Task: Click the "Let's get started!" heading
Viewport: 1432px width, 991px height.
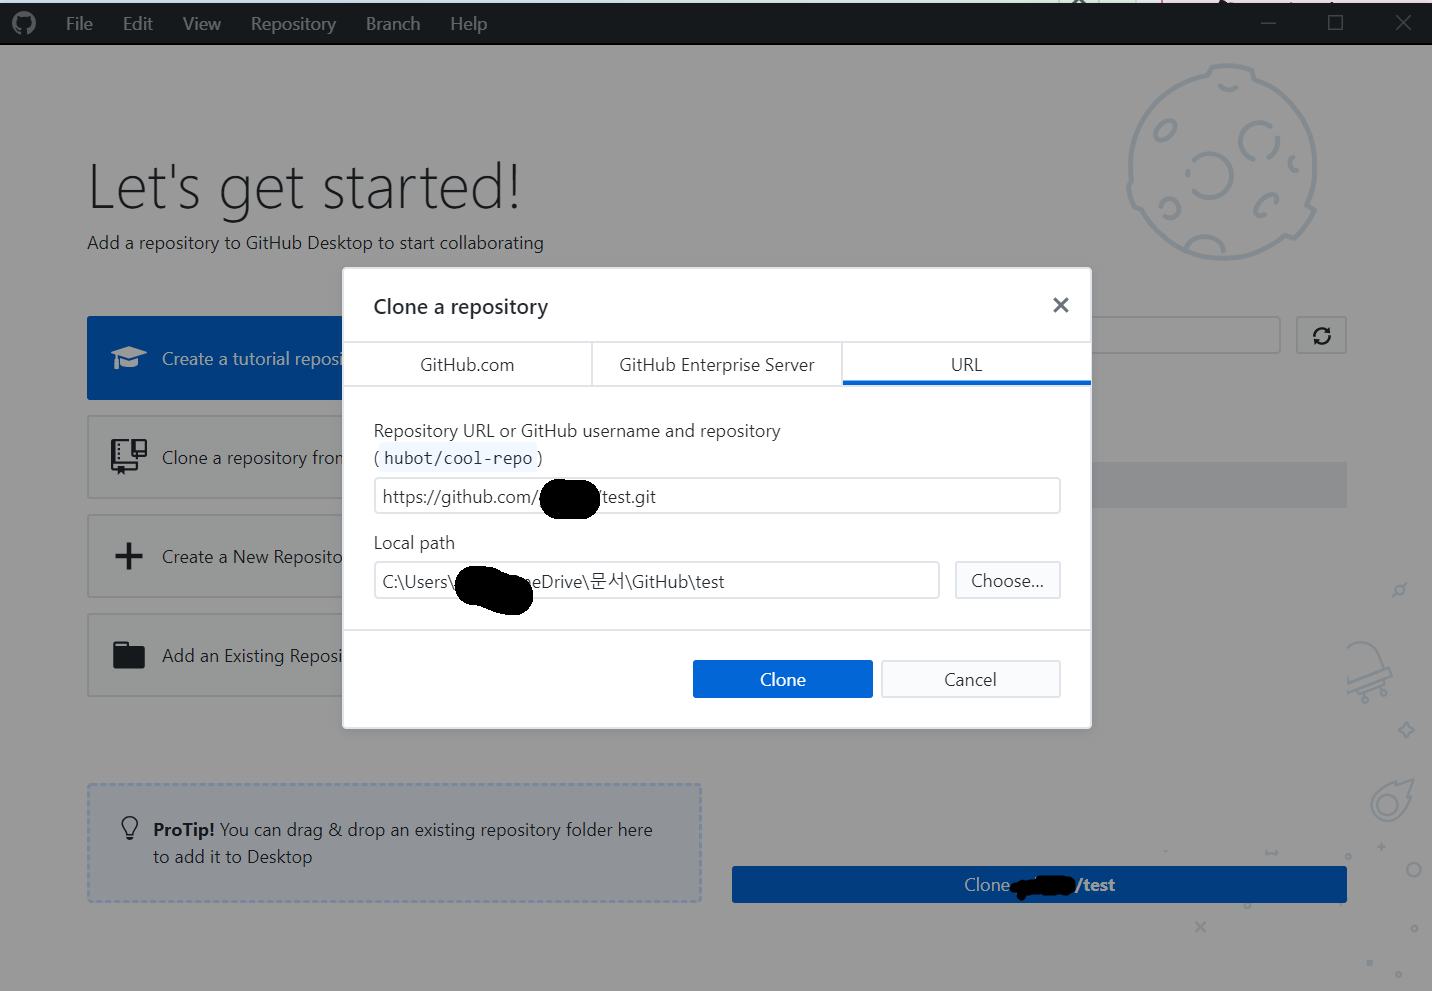Action: (x=304, y=187)
